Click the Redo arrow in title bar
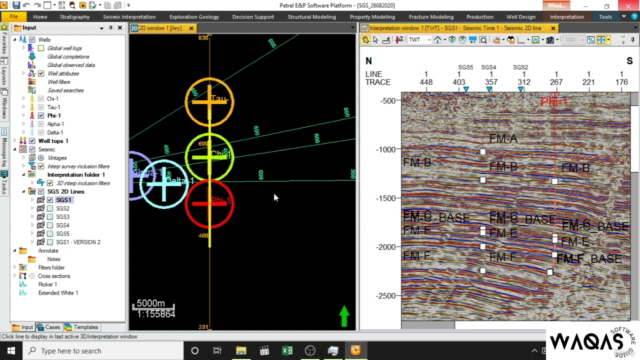Image resolution: width=640 pixels, height=360 pixels. (37, 5)
